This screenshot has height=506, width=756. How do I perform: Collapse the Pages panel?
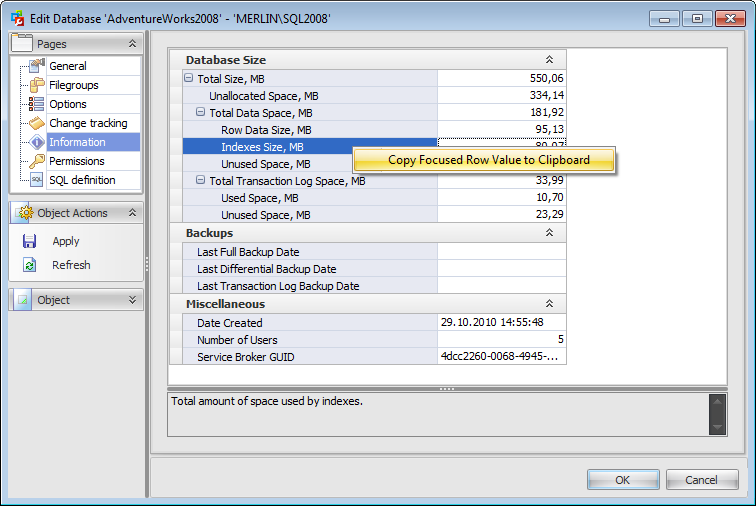coord(132,44)
